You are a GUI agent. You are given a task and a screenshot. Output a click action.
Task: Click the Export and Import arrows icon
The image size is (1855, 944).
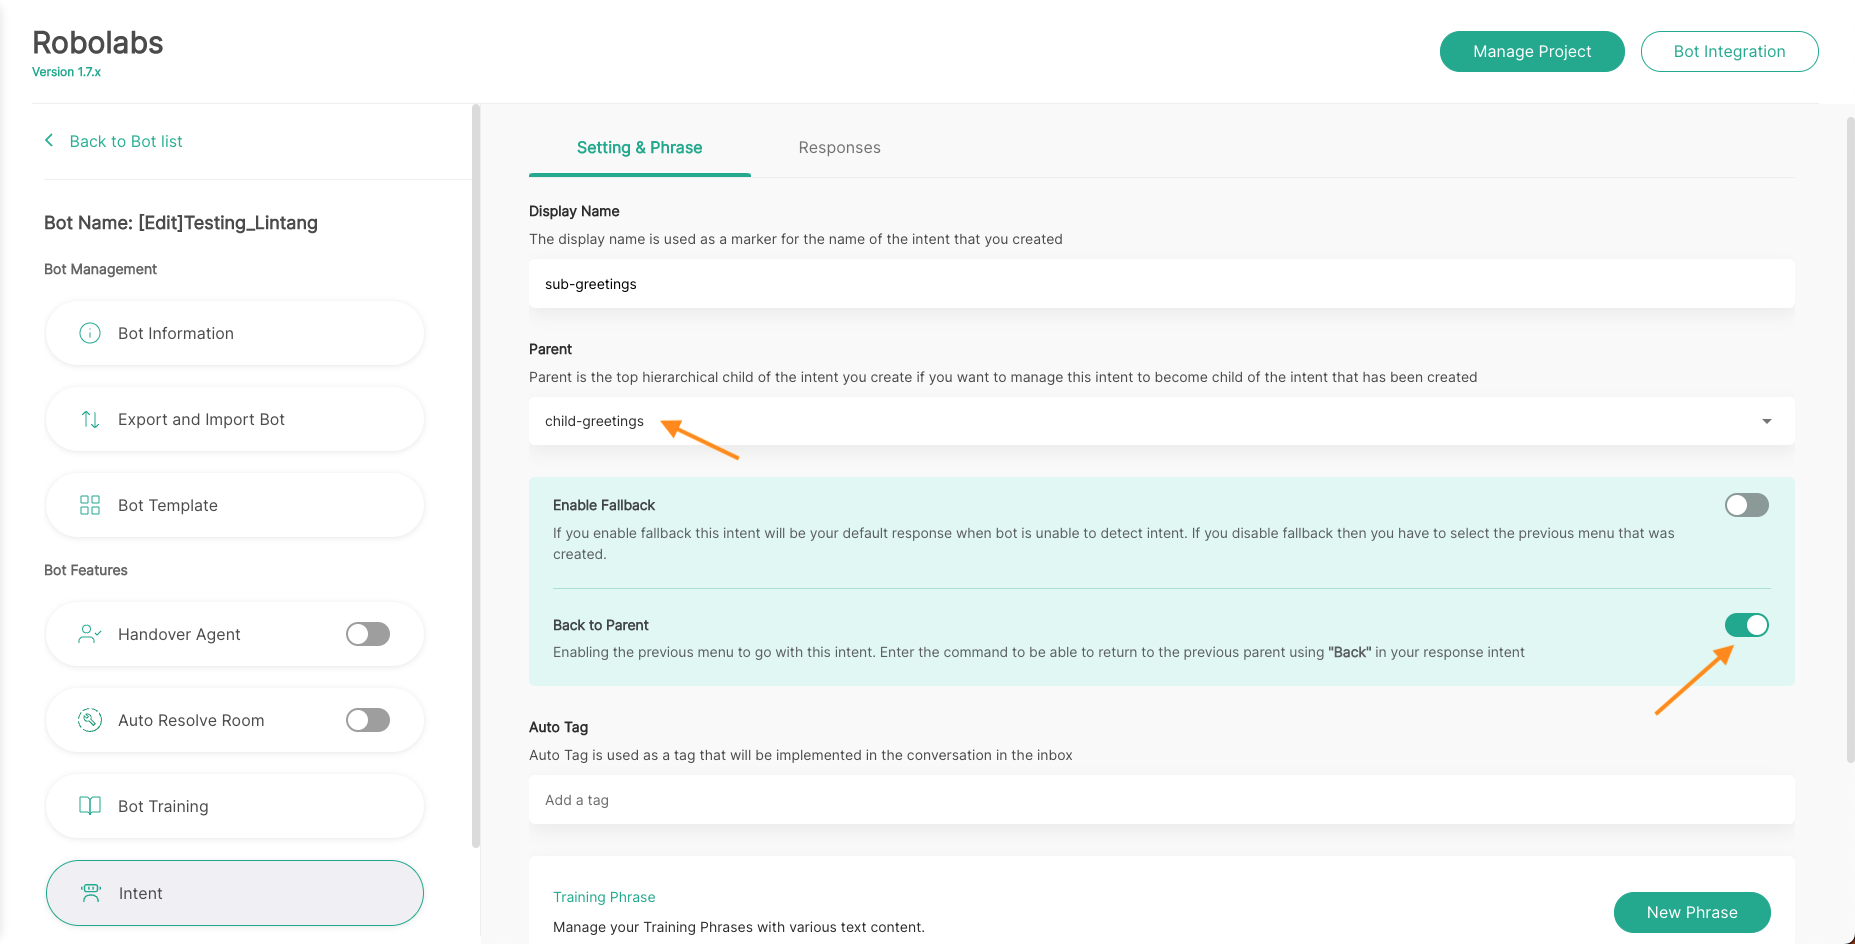pos(90,419)
